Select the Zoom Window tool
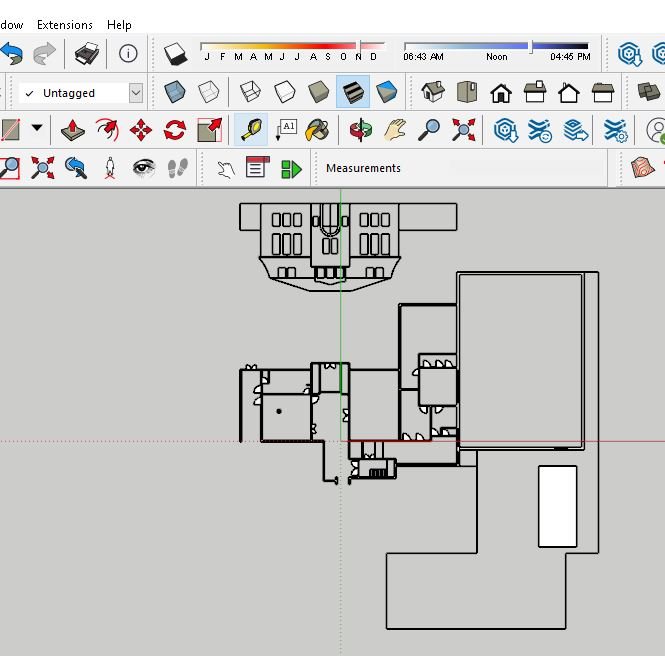Viewport: 665px width, 656px height. (10, 167)
